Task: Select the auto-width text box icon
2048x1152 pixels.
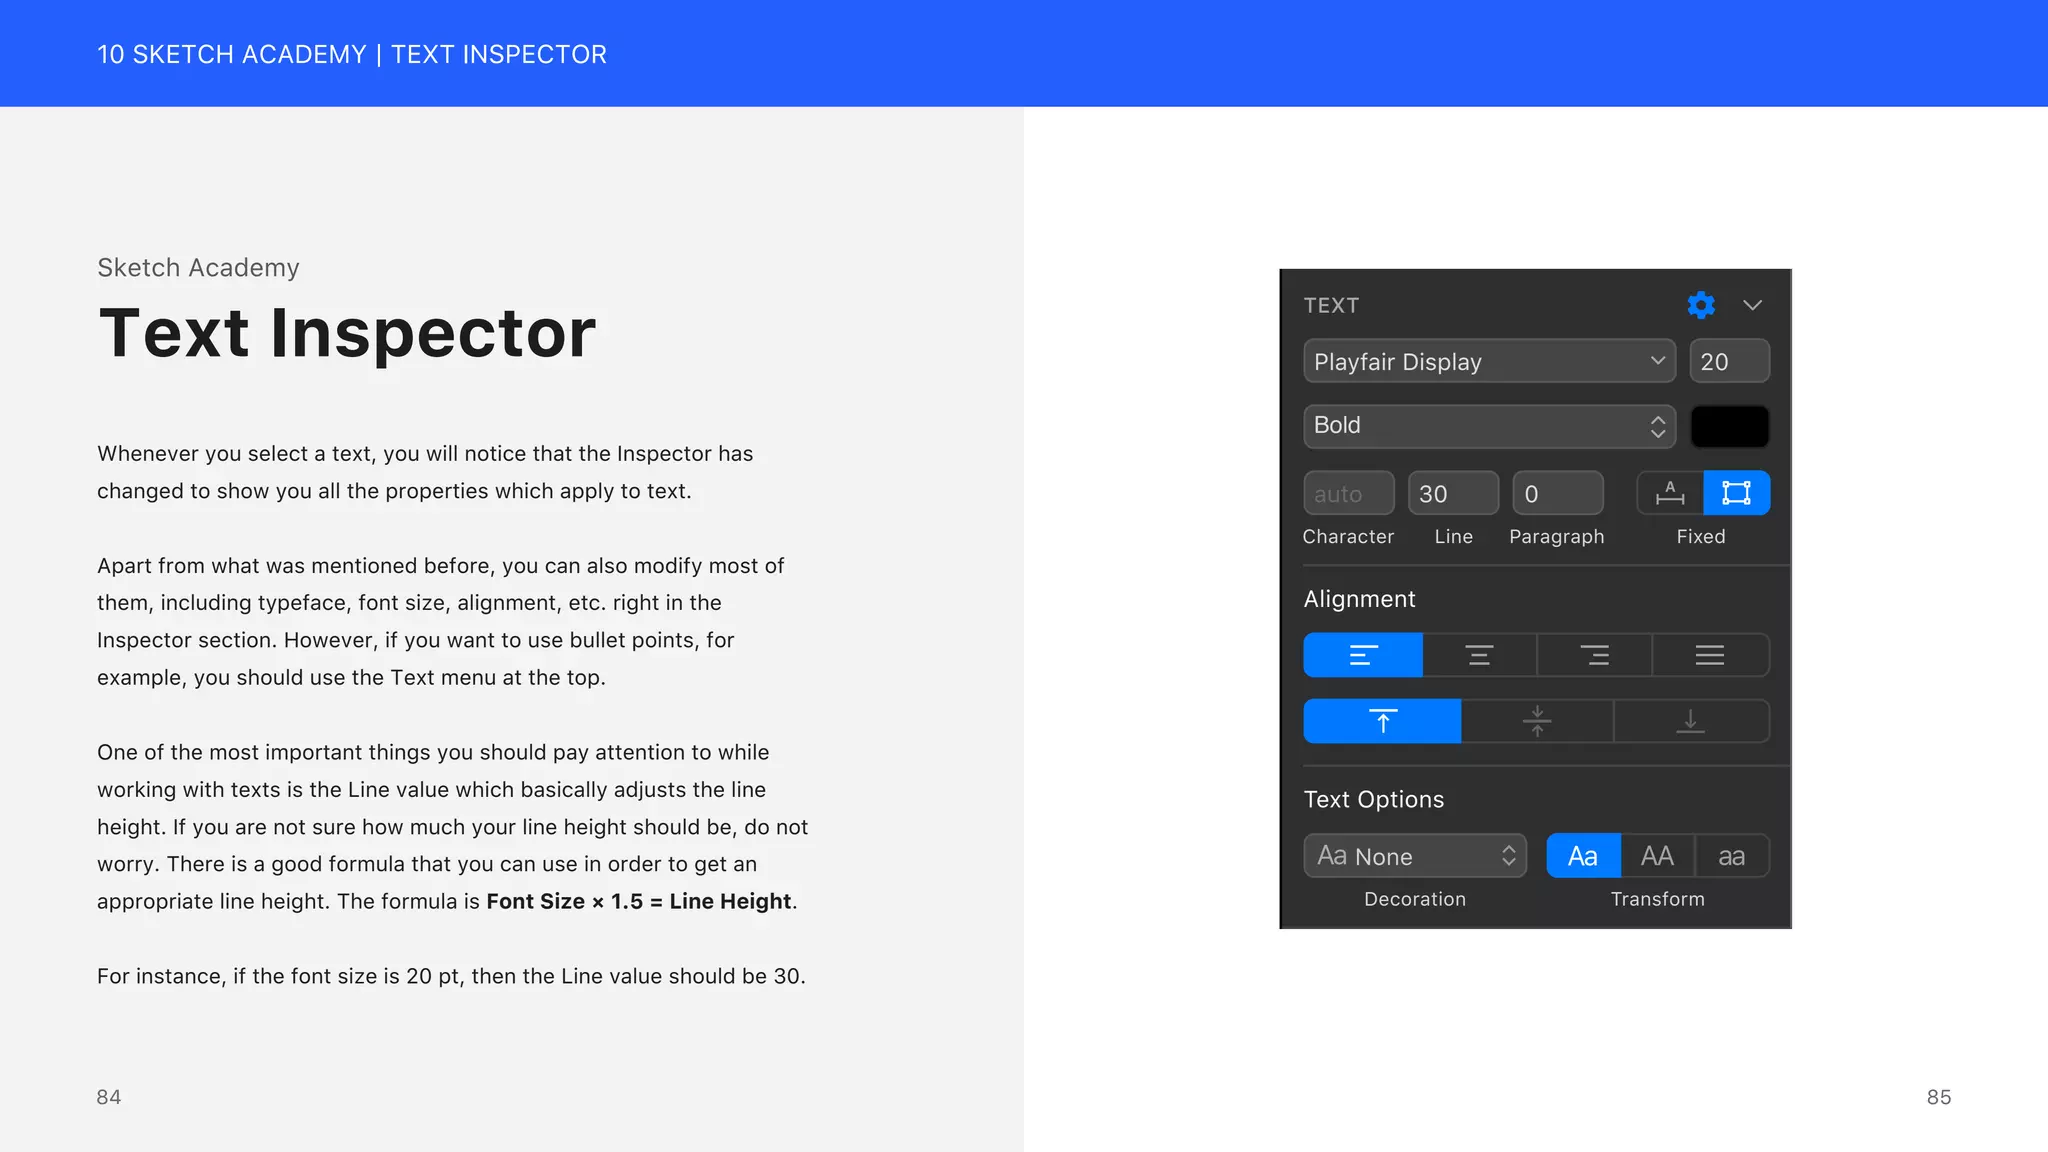Action: tap(1670, 493)
